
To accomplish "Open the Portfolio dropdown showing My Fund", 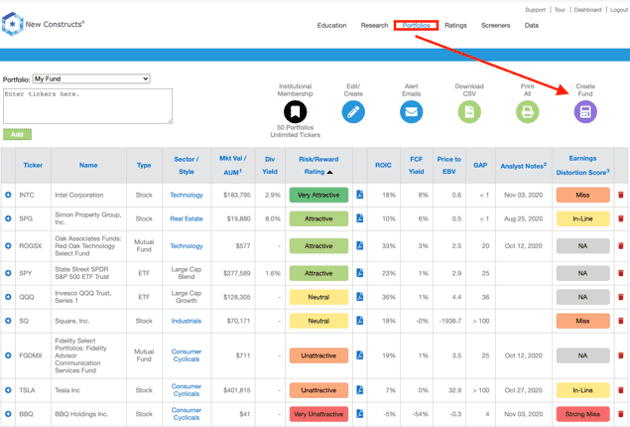I will [91, 79].
